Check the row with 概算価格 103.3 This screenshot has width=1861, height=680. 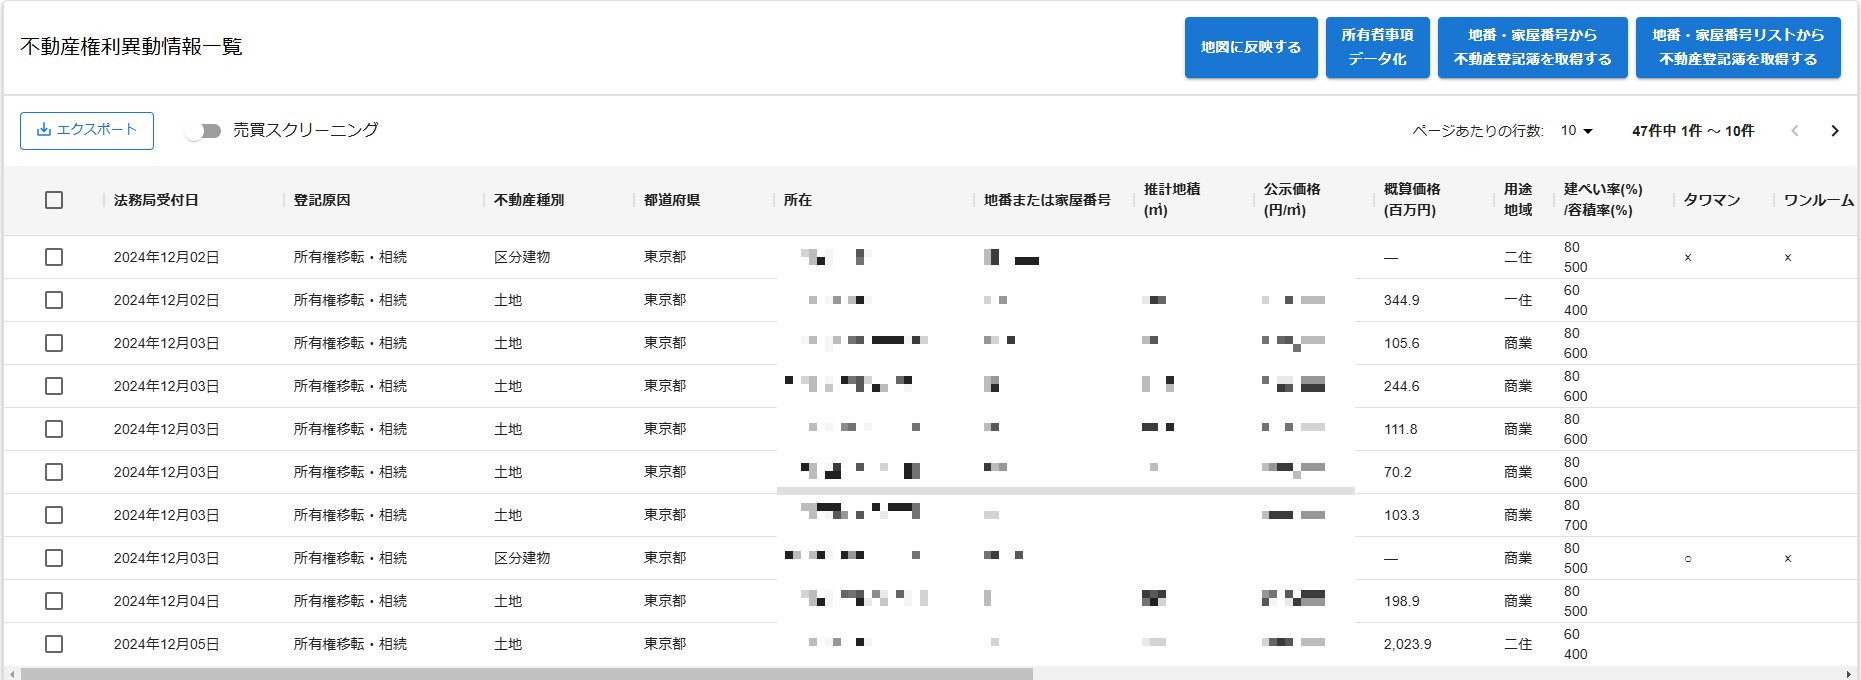click(x=54, y=515)
